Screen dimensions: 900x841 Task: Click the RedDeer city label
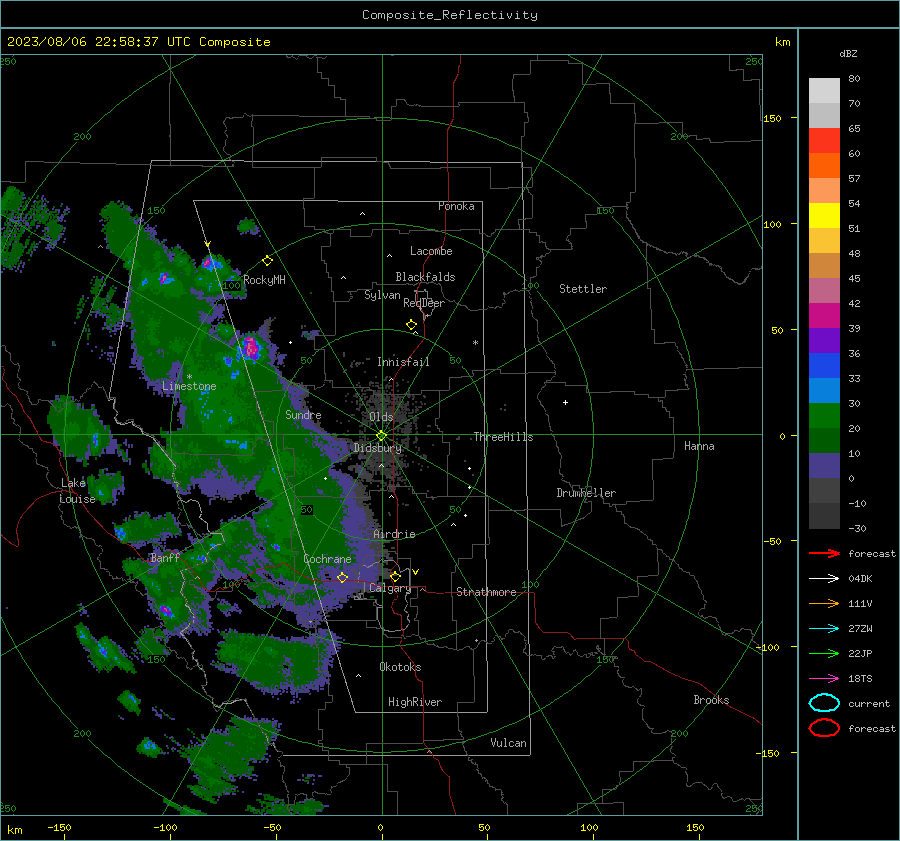click(424, 303)
